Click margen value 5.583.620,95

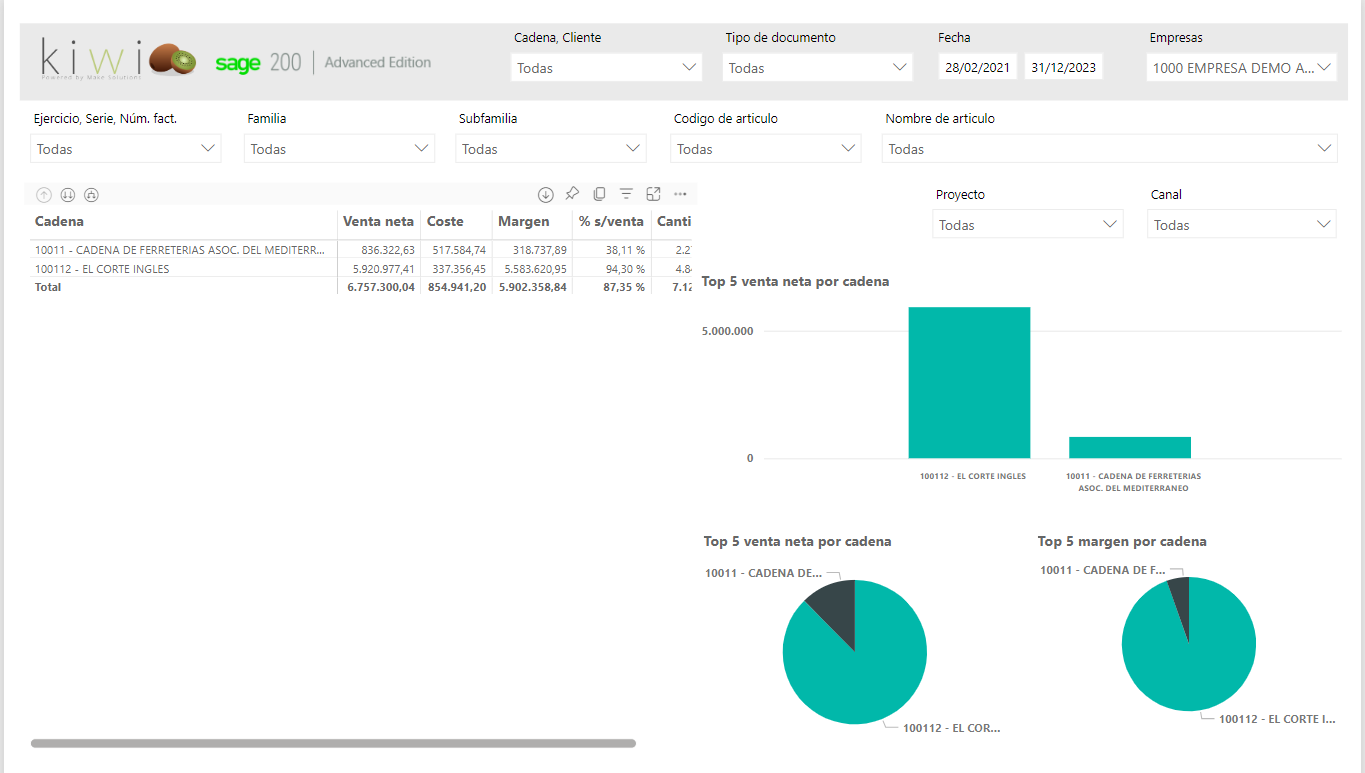click(535, 269)
